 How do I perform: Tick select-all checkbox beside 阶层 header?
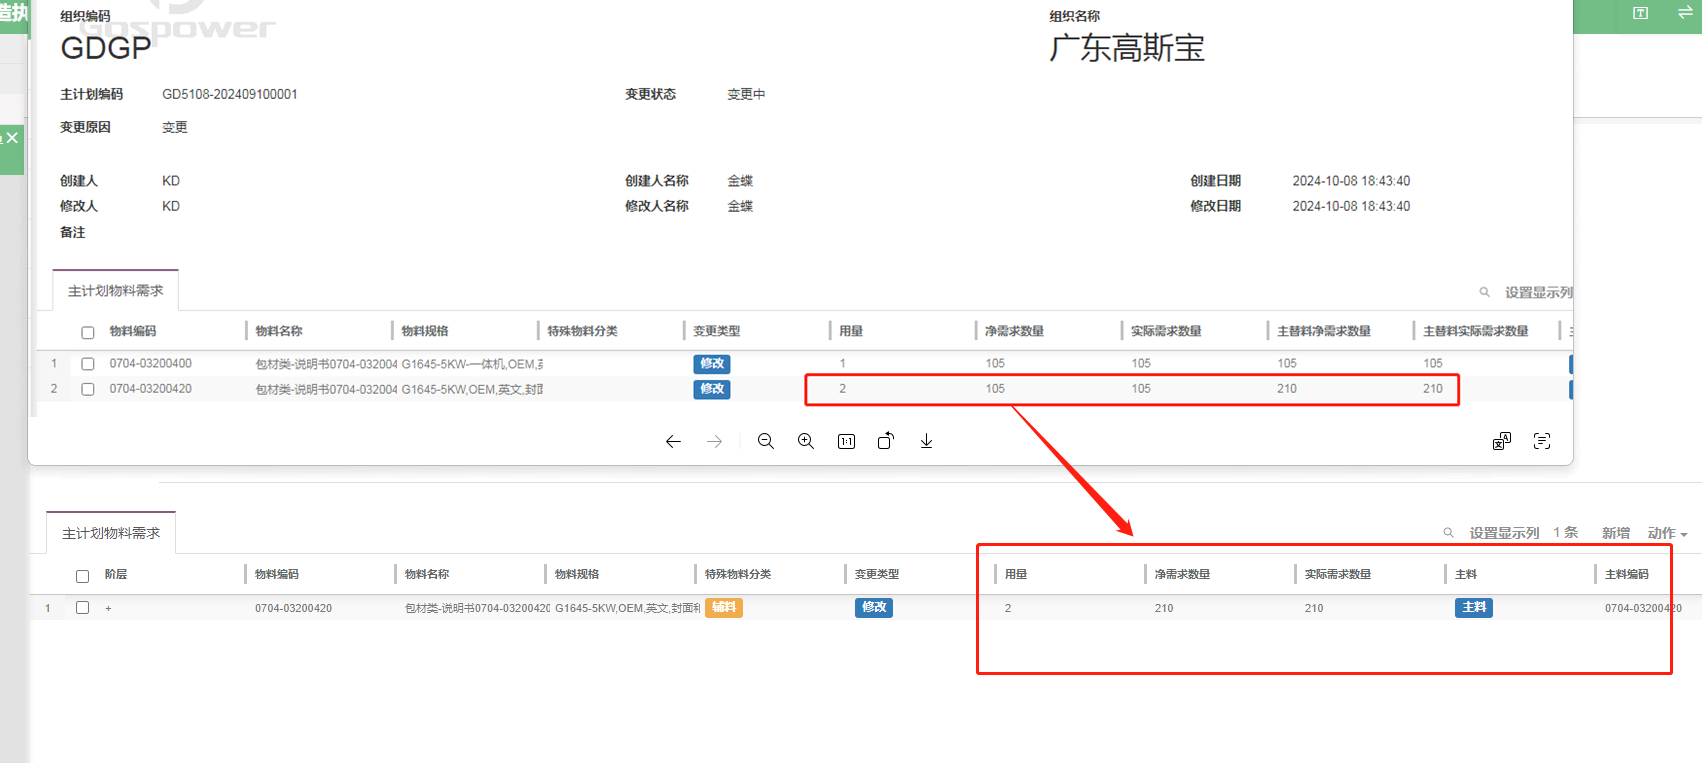pos(83,575)
